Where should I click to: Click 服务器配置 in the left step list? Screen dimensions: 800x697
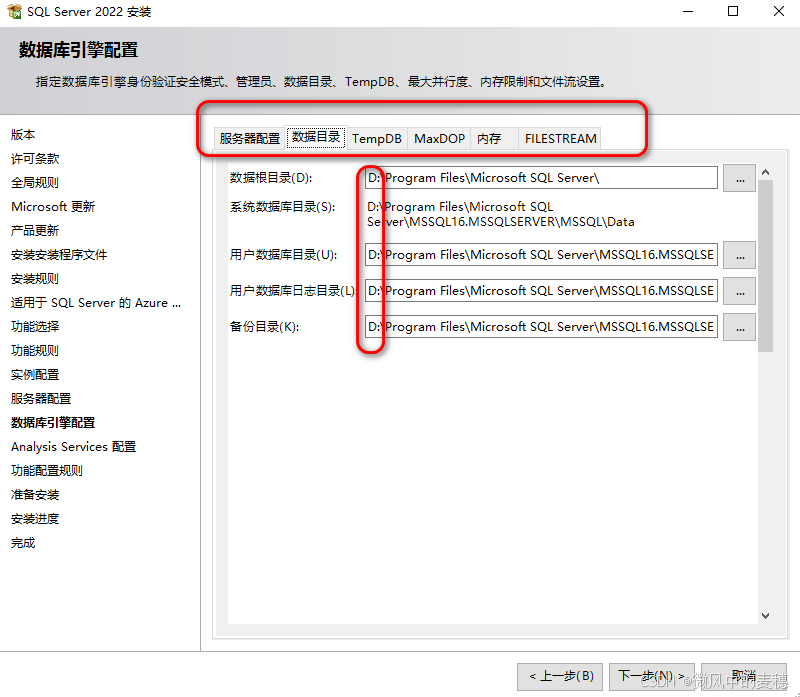pyautogui.click(x=41, y=399)
